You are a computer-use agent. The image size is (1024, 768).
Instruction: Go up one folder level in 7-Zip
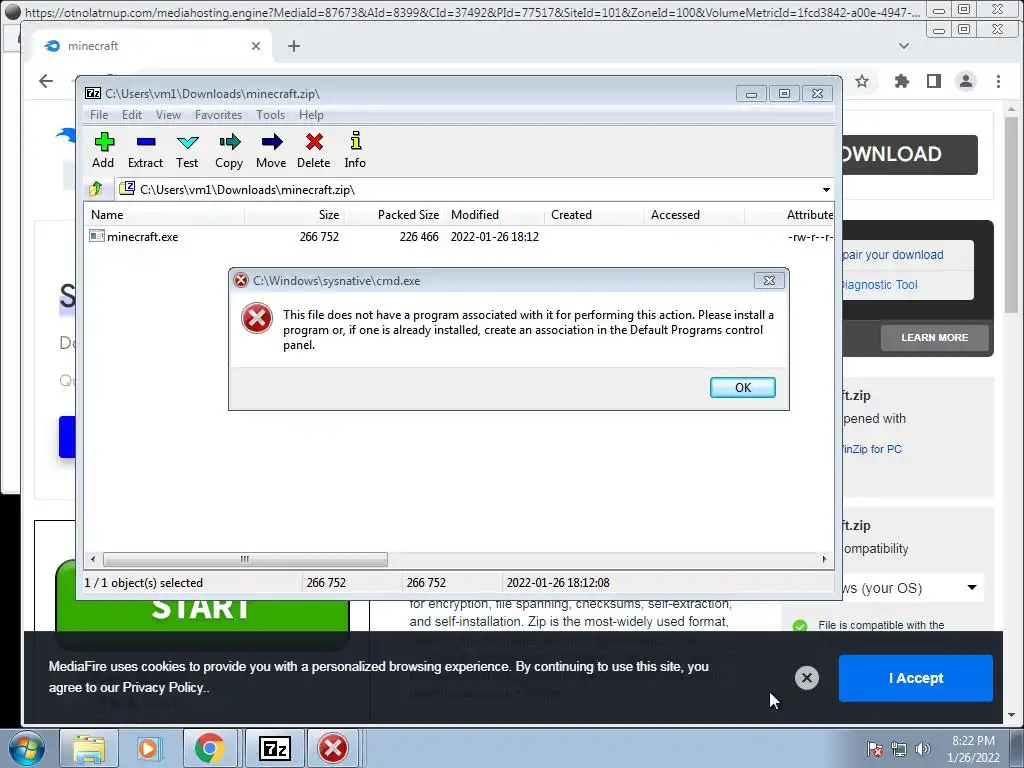96,189
